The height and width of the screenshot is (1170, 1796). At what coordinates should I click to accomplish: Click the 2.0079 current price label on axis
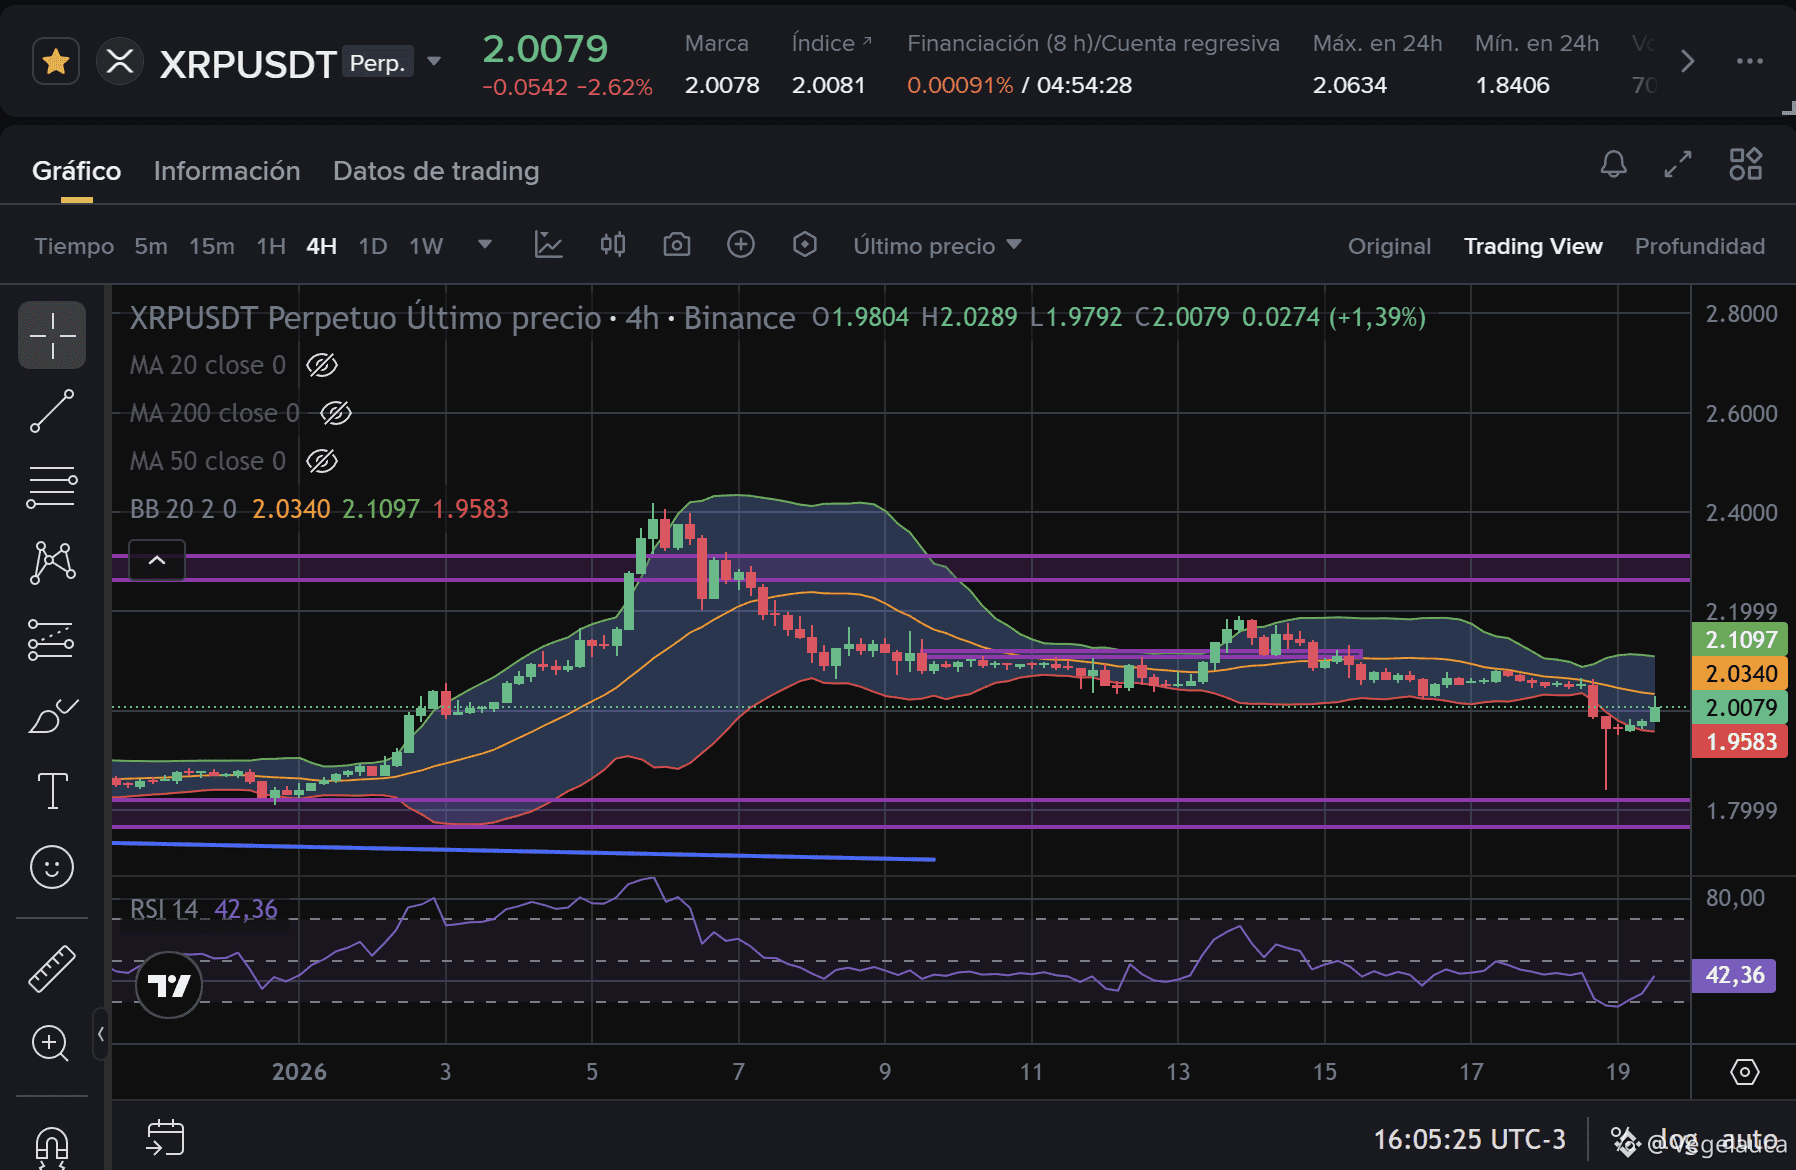1739,708
